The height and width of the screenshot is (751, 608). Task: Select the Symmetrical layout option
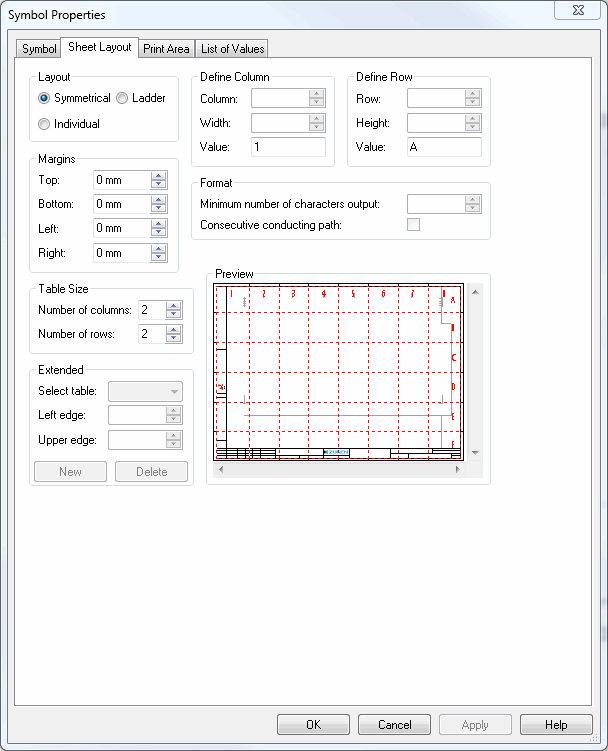(44, 98)
